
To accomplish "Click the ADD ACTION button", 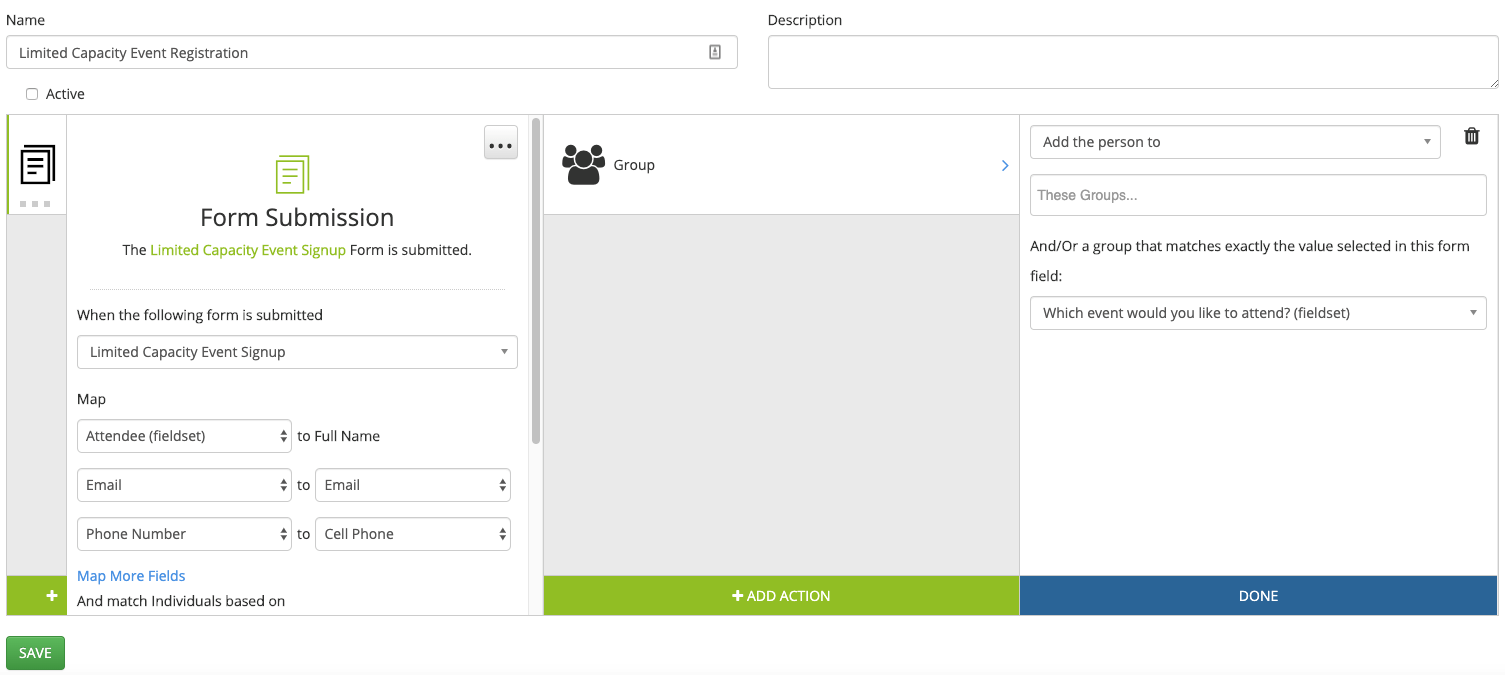I will 781,595.
